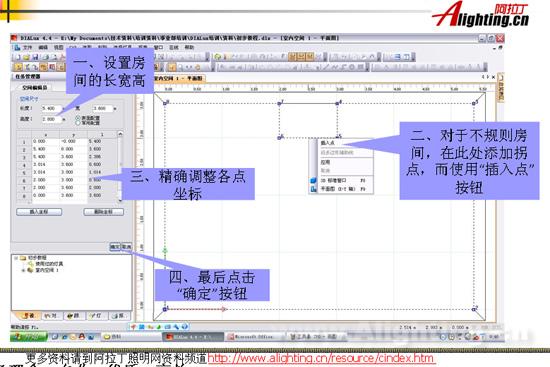Click the luminaires-used icon in project tree
Screen dimensions: 550x367
click(x=31, y=263)
